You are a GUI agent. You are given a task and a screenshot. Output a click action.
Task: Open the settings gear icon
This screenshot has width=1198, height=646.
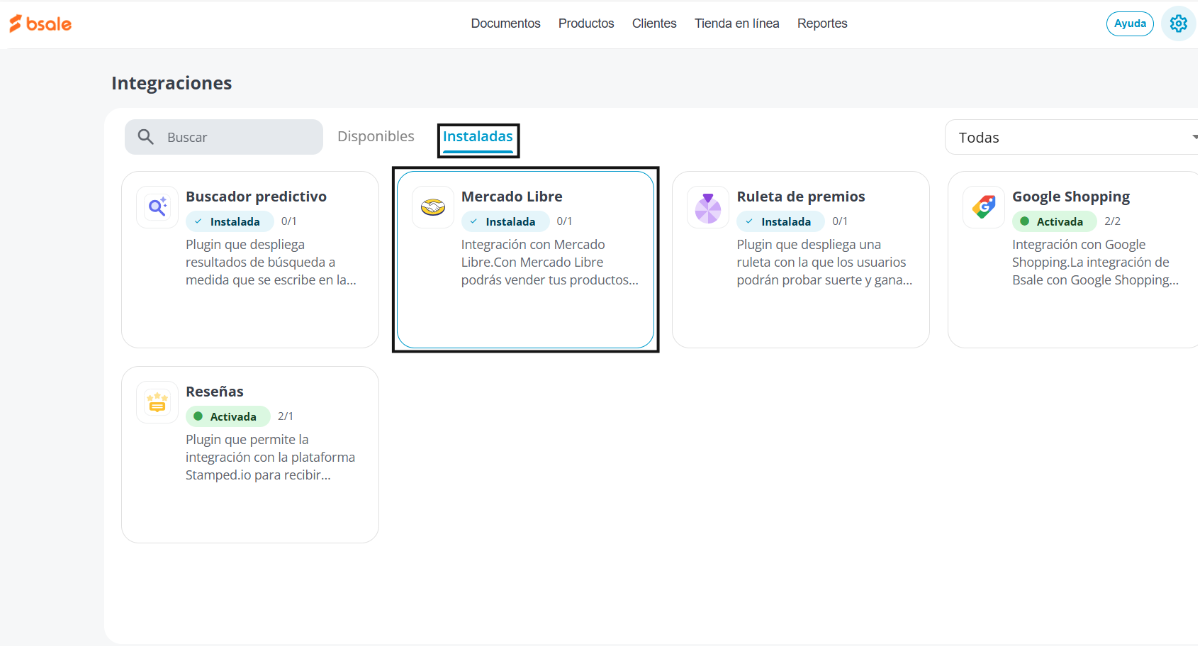1178,24
